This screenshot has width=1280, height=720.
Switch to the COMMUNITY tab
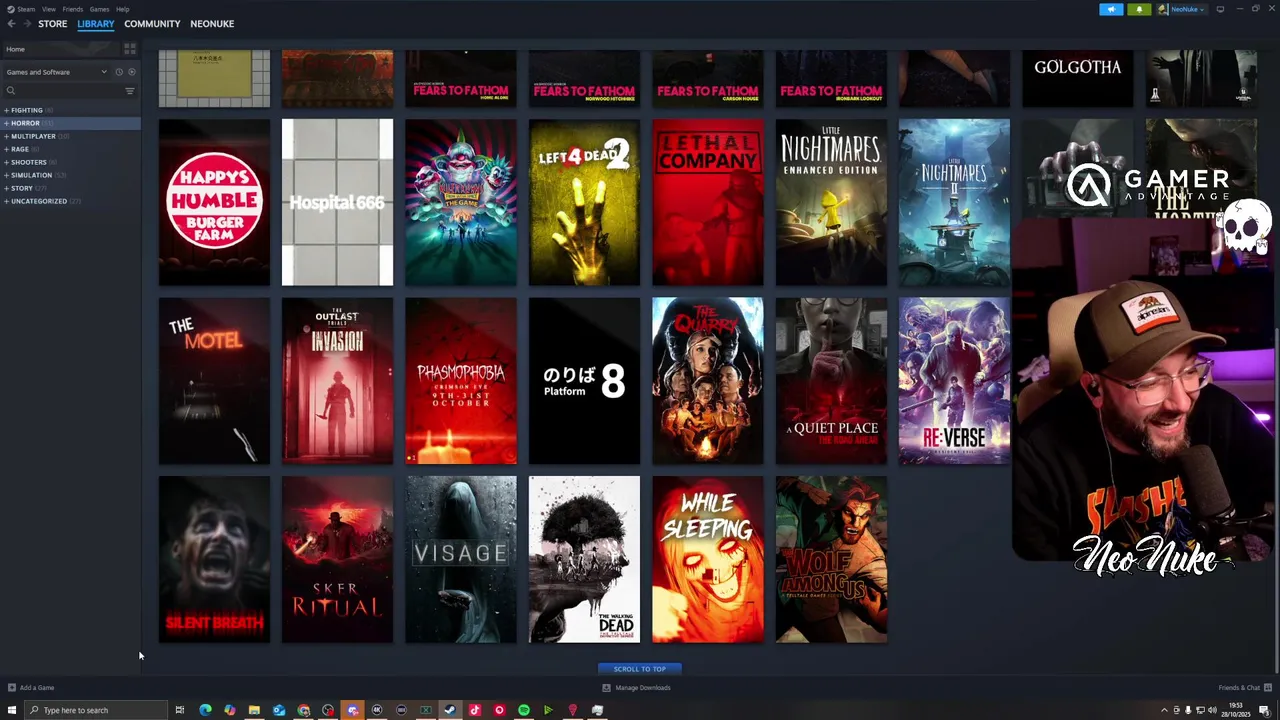[152, 23]
